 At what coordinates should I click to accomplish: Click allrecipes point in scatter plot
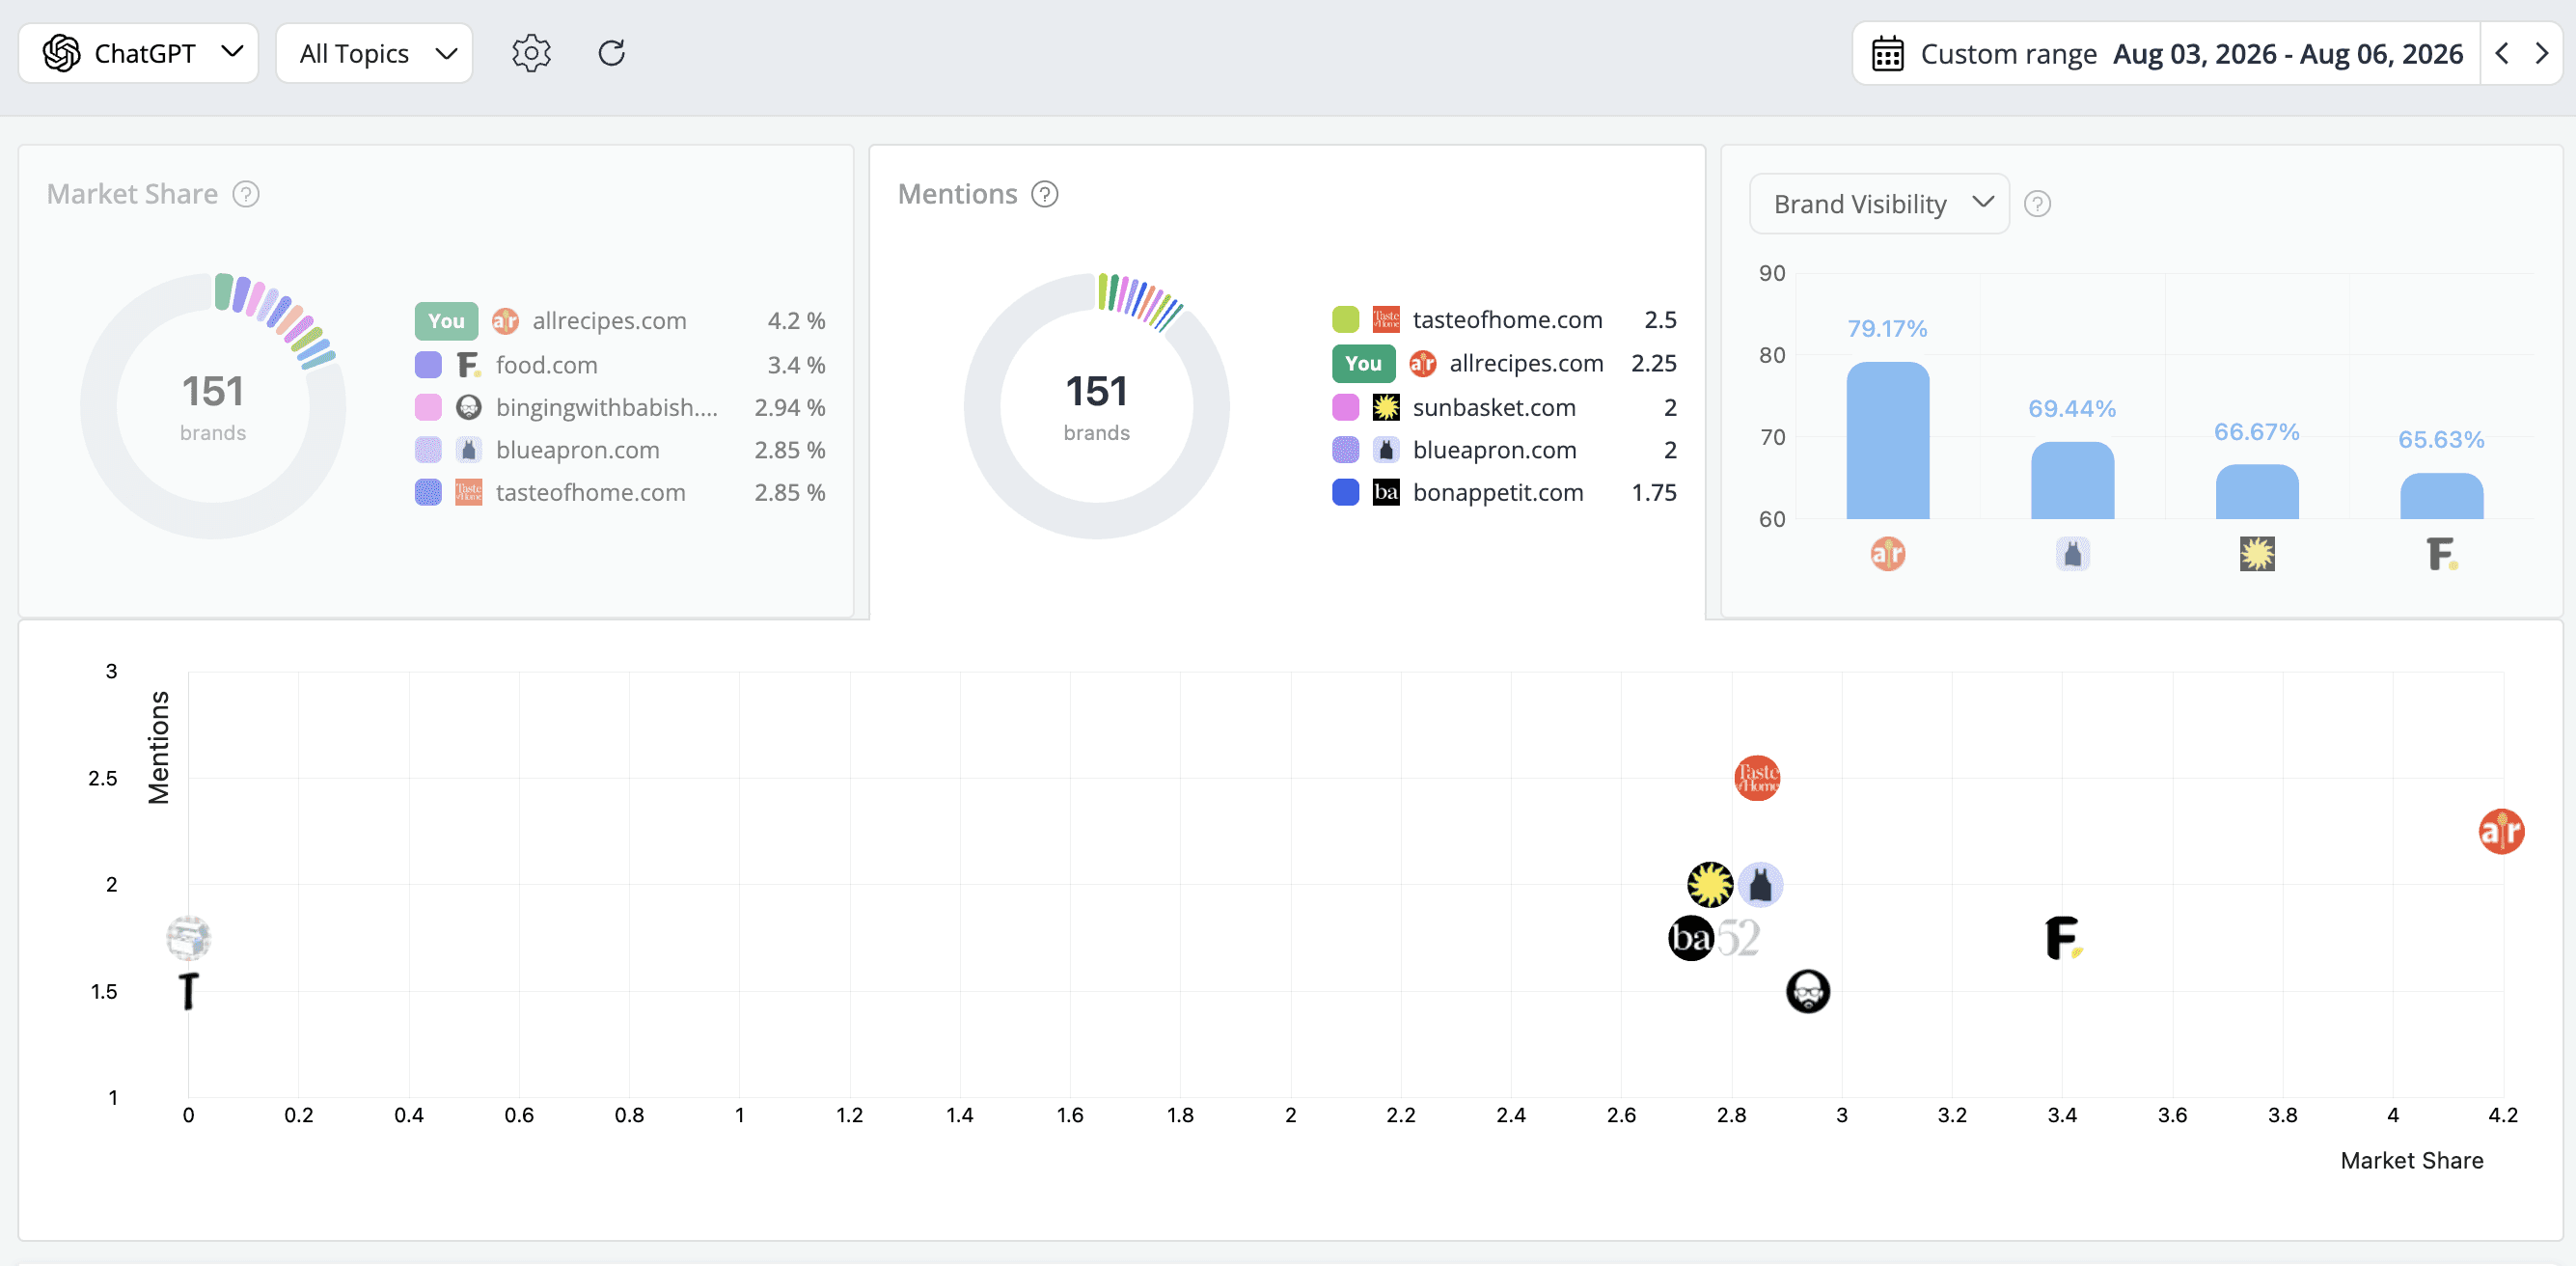[2501, 831]
